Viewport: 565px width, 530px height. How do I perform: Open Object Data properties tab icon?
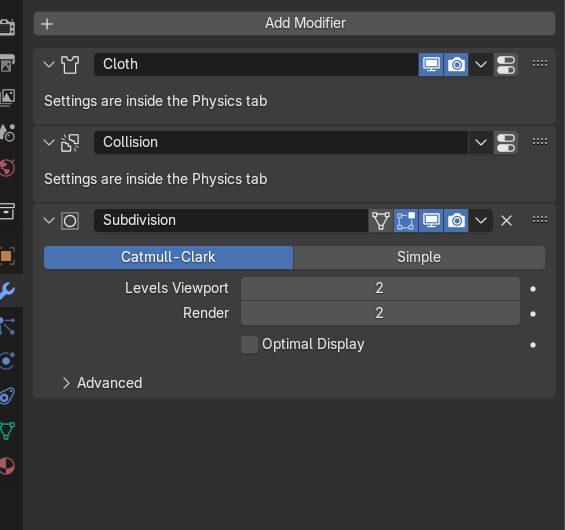coord(8,431)
